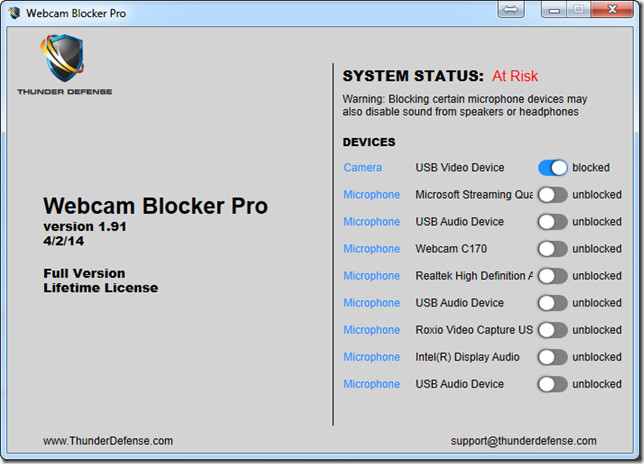Viewport: 644px width, 464px height.
Task: Open the www.ThunderDefense.com website link
Action: [x=108, y=441]
